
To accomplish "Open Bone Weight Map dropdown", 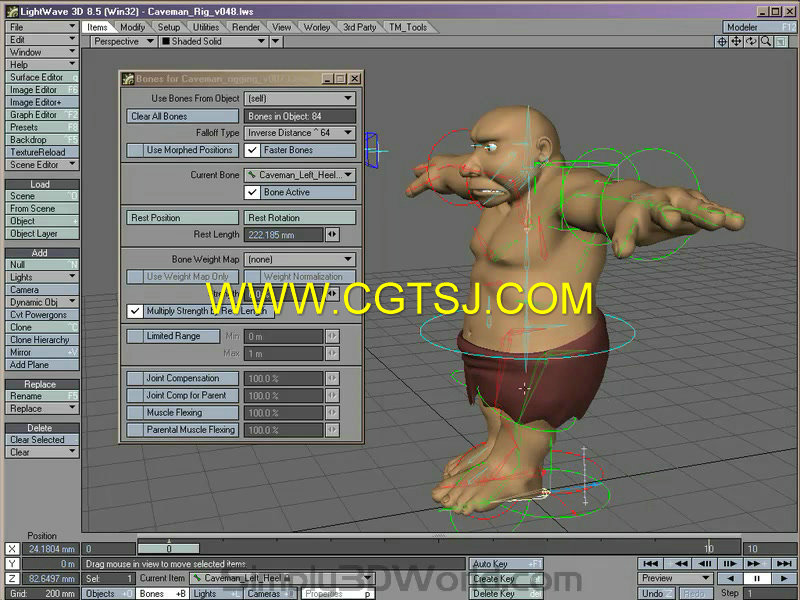I will [300, 260].
